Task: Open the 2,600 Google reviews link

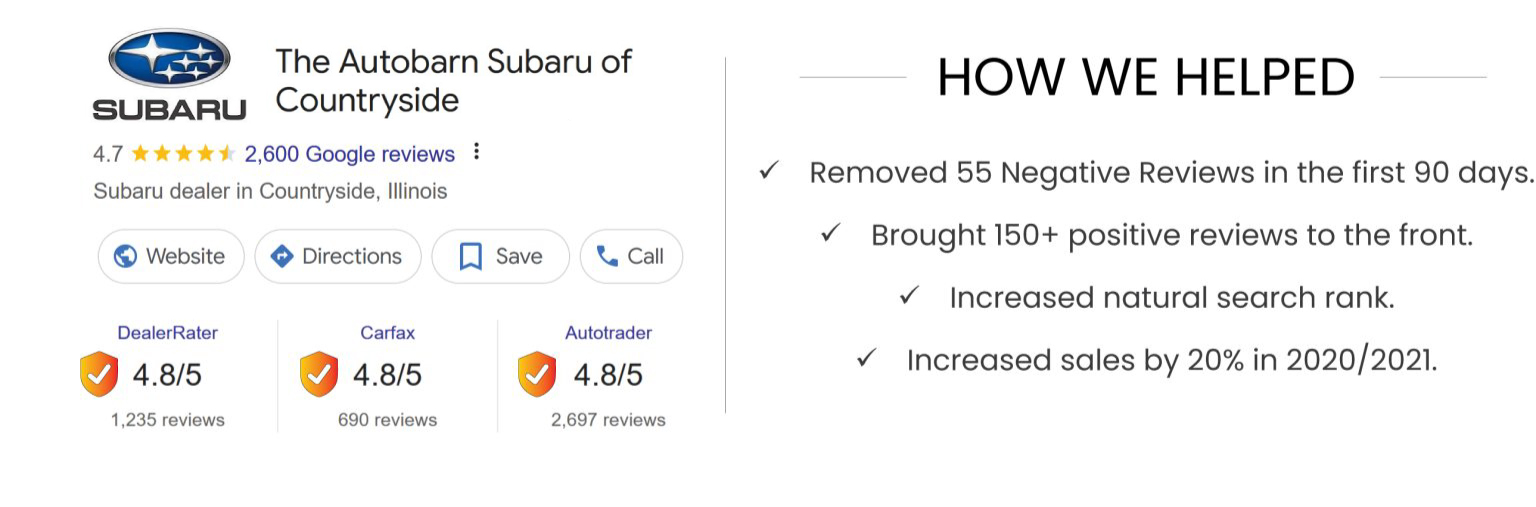Action: coord(349,154)
